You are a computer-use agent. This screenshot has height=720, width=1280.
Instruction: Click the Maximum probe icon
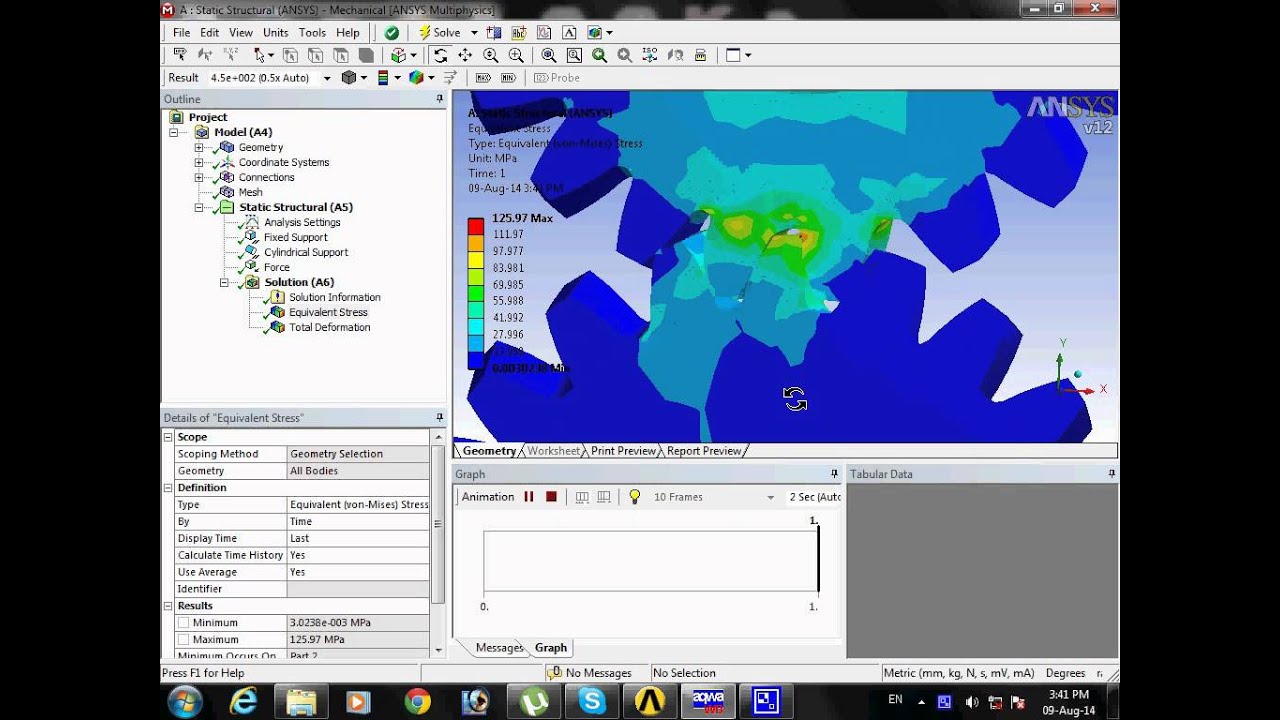click(x=483, y=77)
